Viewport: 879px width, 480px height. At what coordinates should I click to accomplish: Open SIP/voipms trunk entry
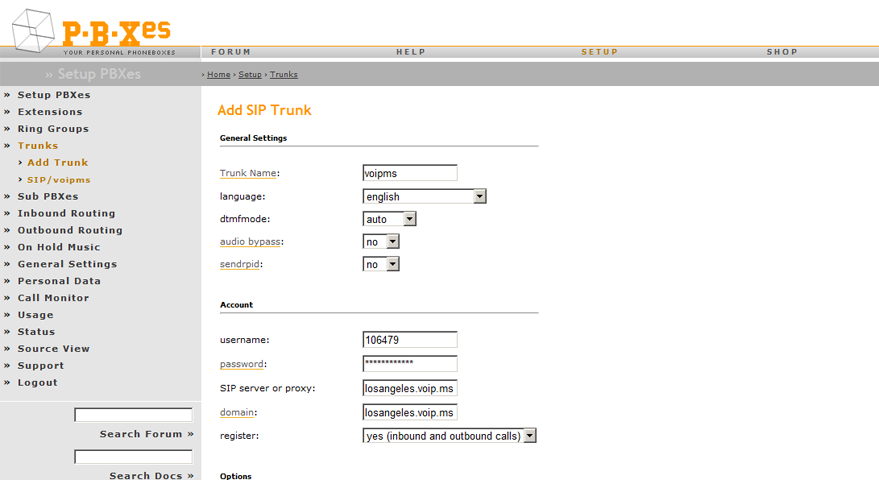(59, 179)
